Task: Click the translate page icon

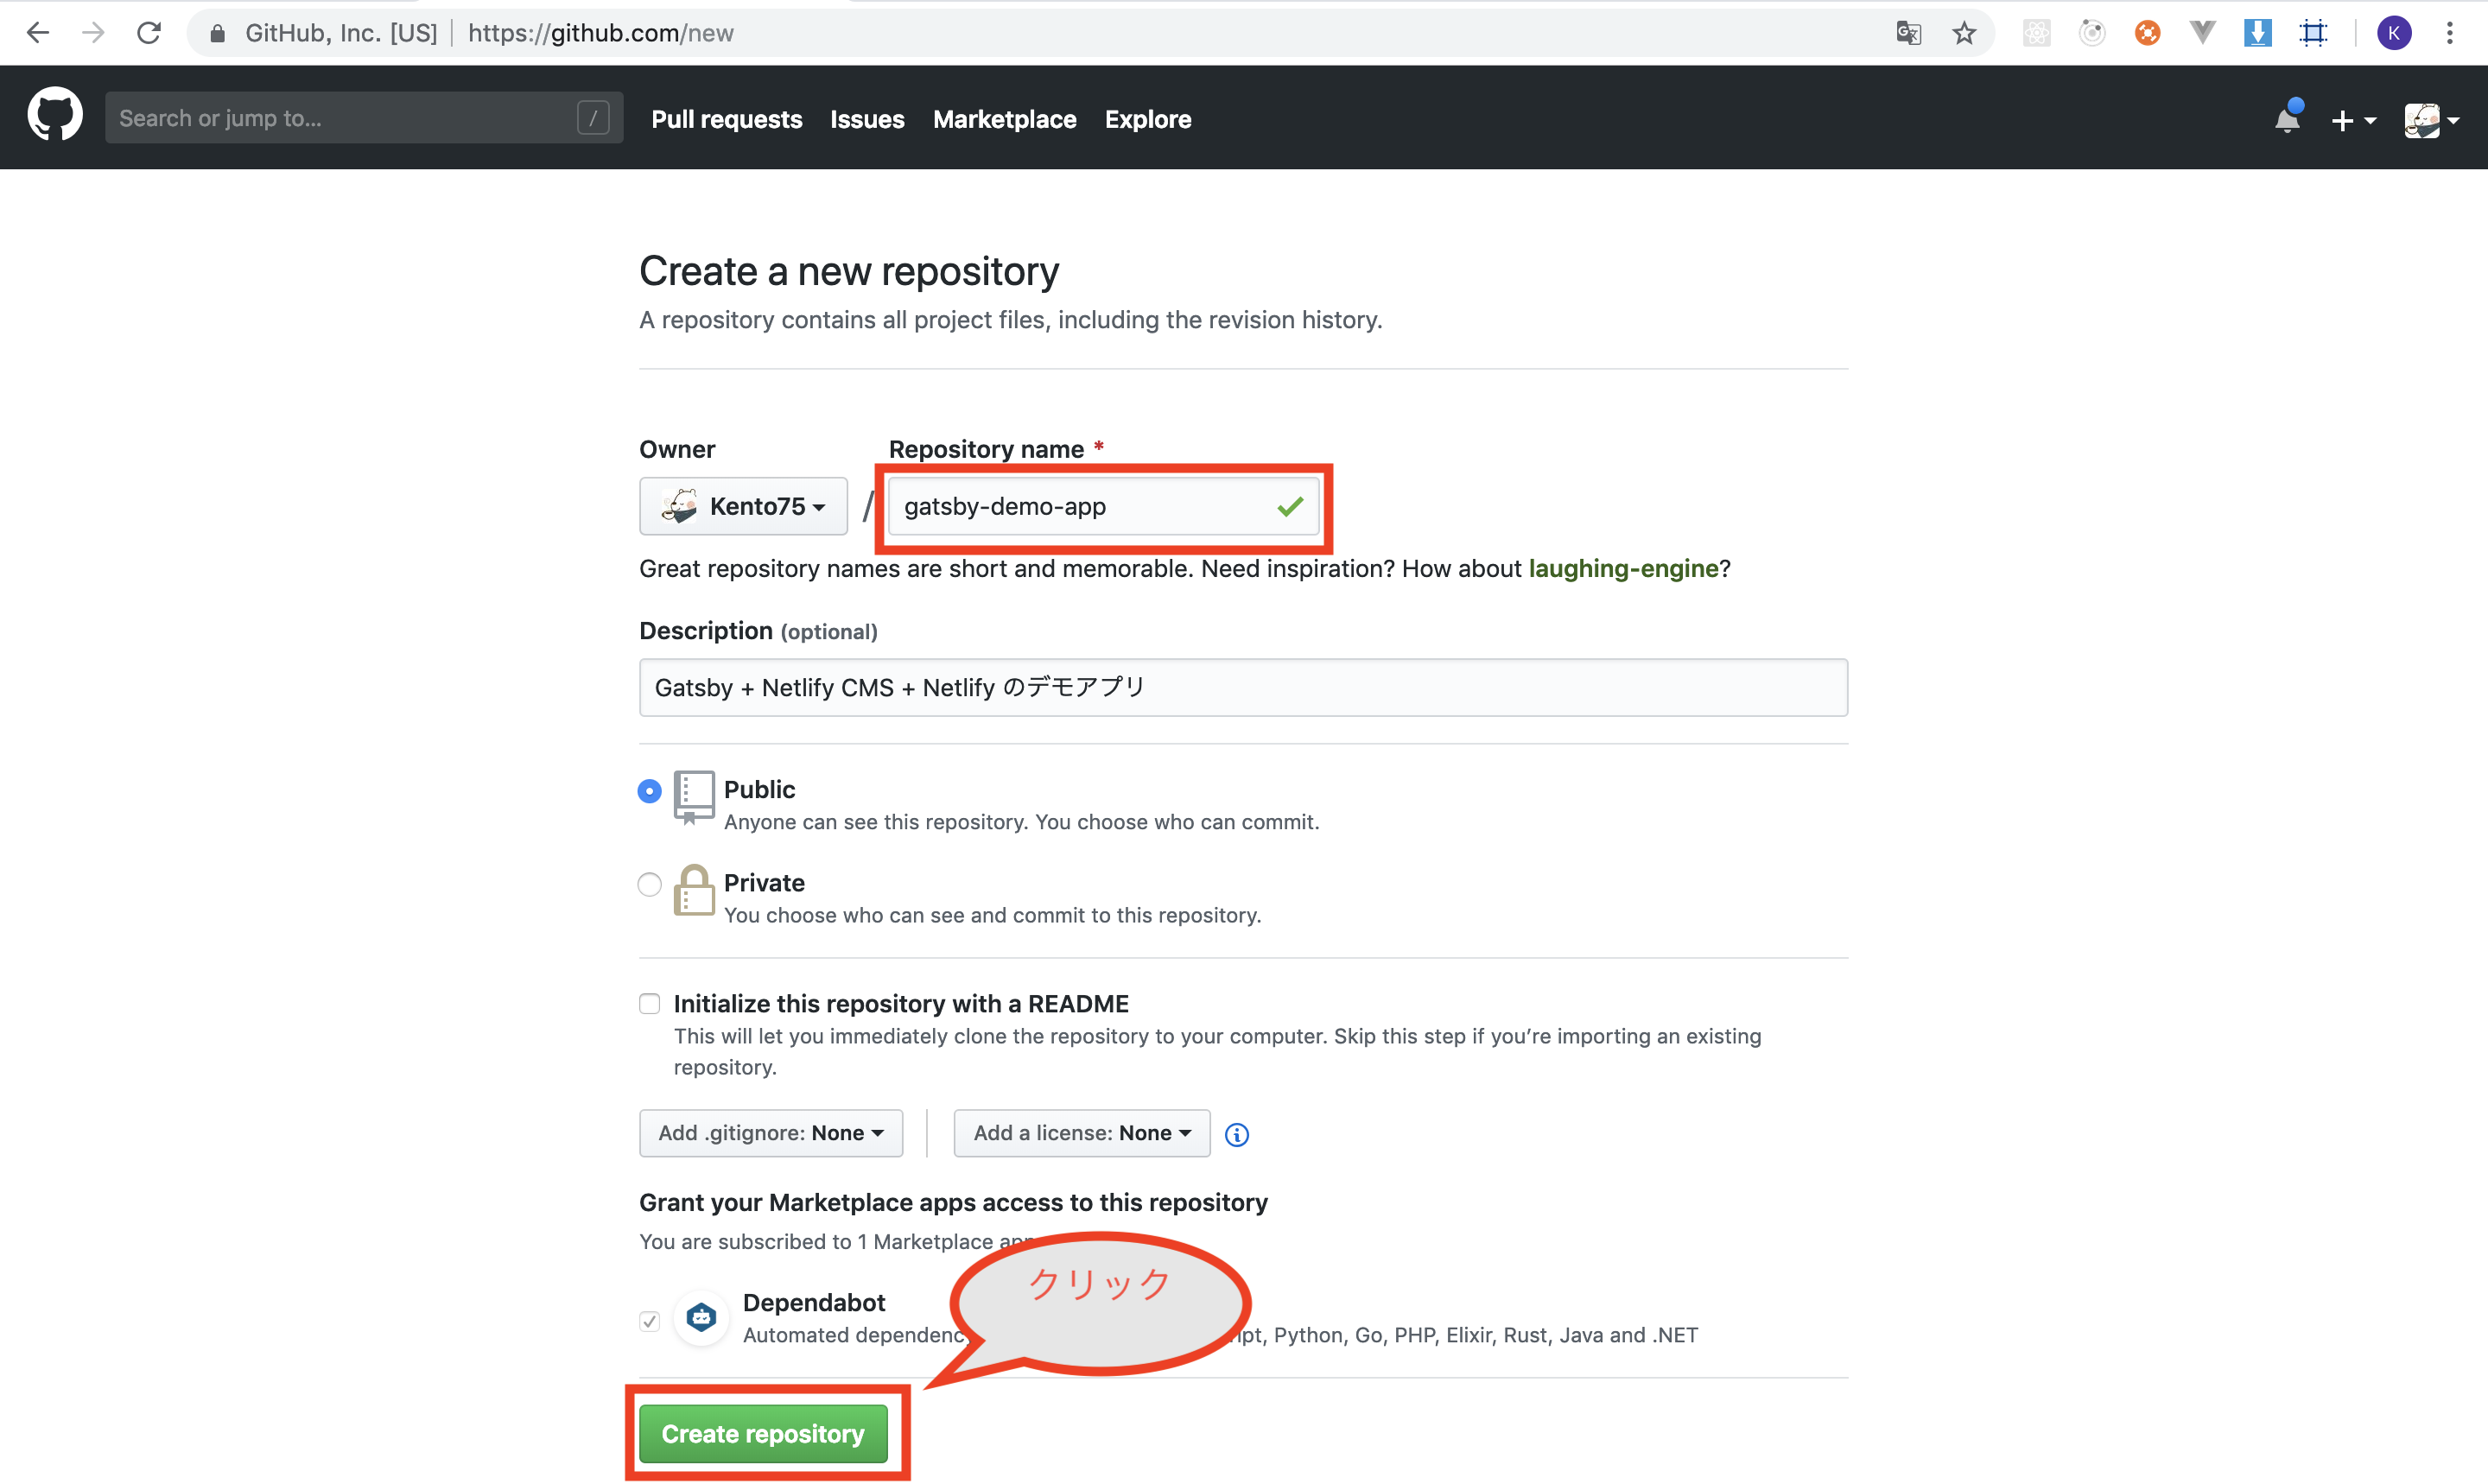Action: (1908, 33)
